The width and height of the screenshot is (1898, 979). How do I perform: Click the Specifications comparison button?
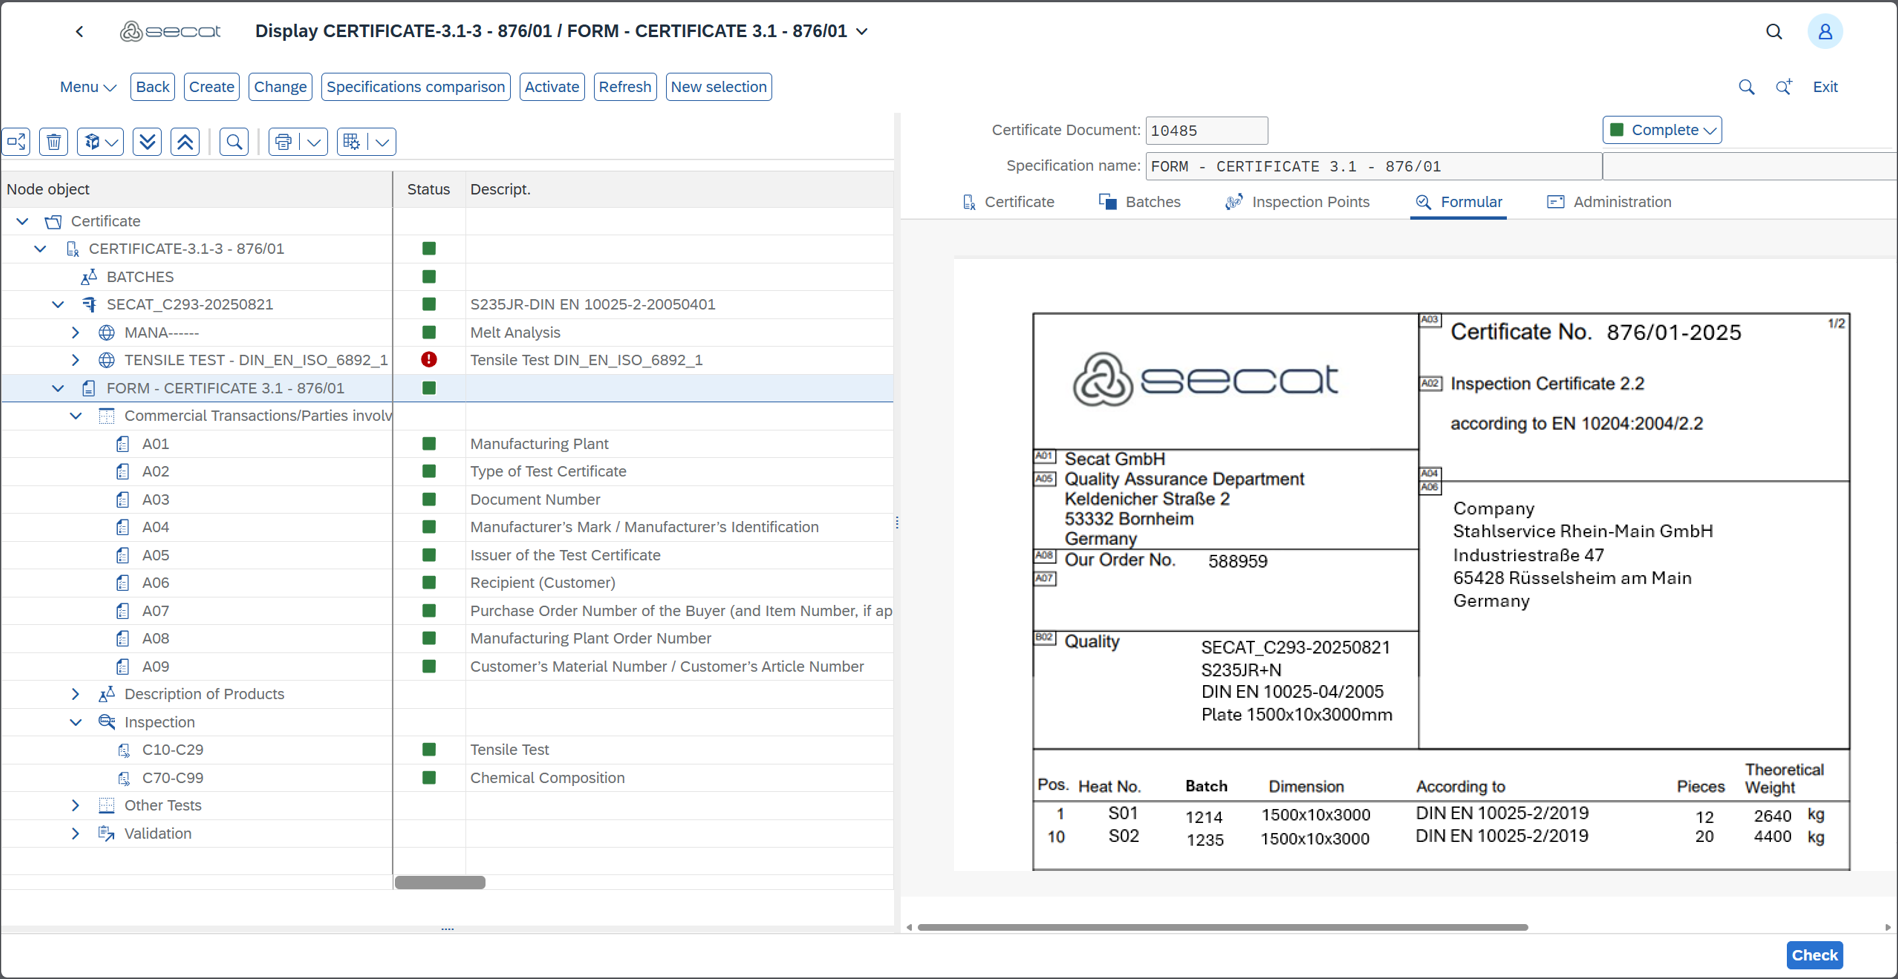tap(415, 87)
